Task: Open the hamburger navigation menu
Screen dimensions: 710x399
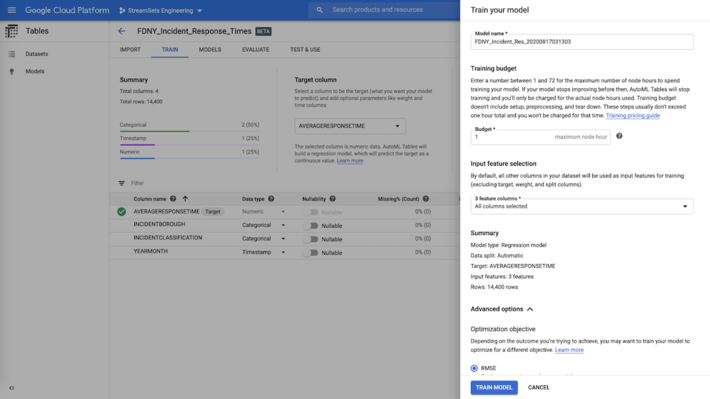Action: tap(12, 10)
